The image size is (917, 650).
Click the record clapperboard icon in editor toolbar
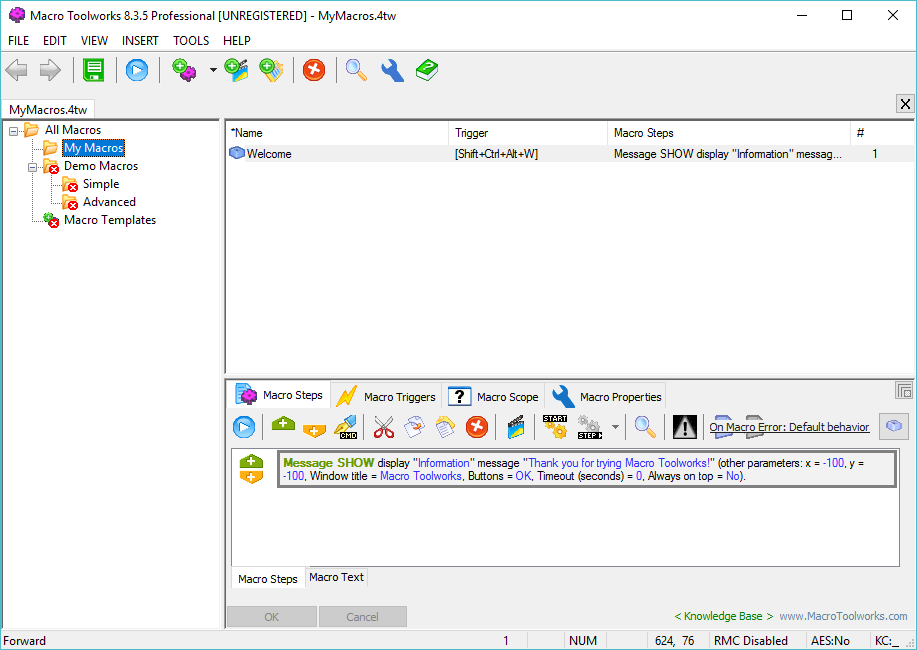pyautogui.click(x=515, y=427)
